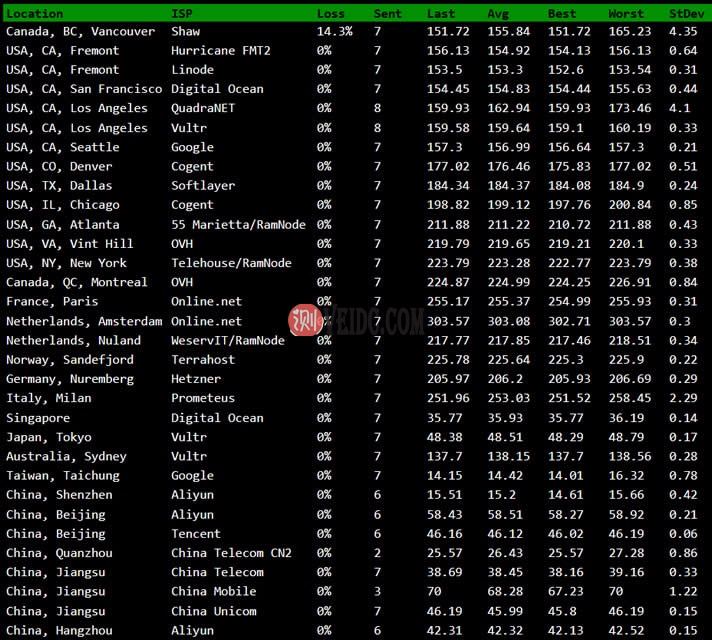Click the Terrahost ISP entry
The height and width of the screenshot is (640, 712).
pos(203,360)
